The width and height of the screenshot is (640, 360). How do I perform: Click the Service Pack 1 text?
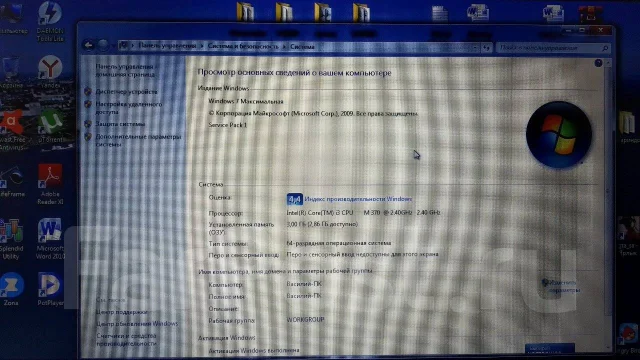228,125
